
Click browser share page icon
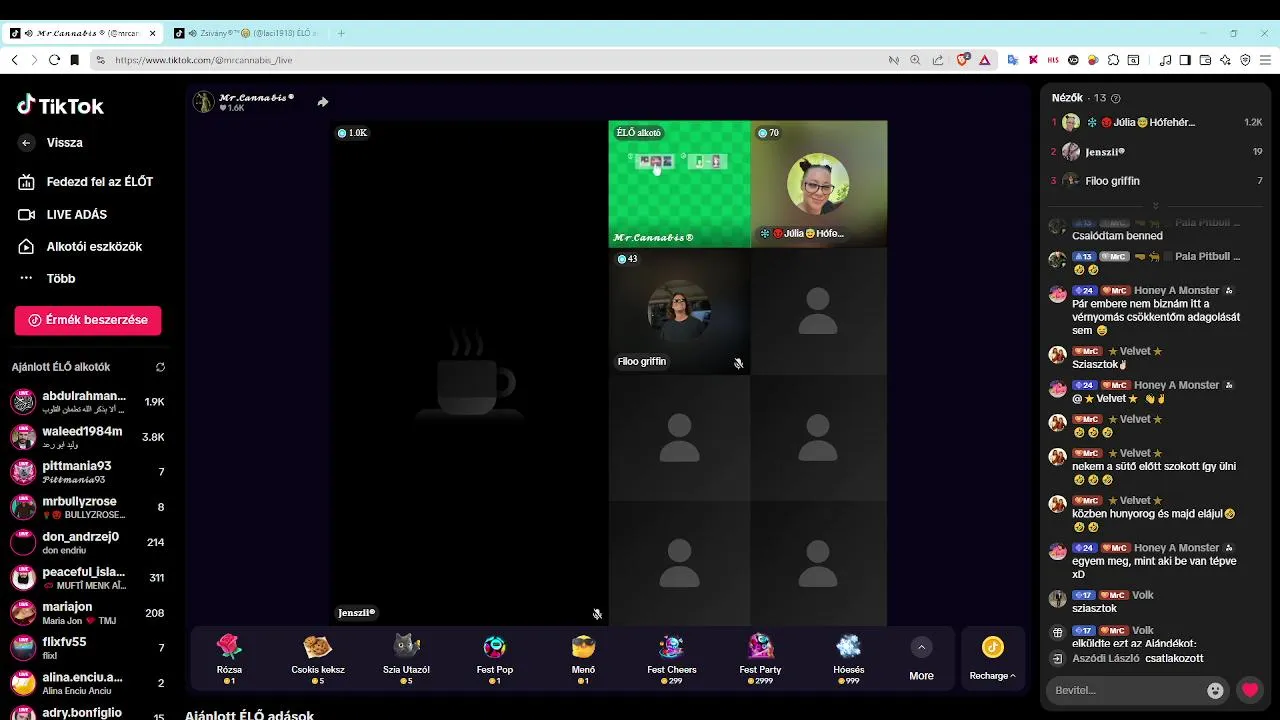937,60
